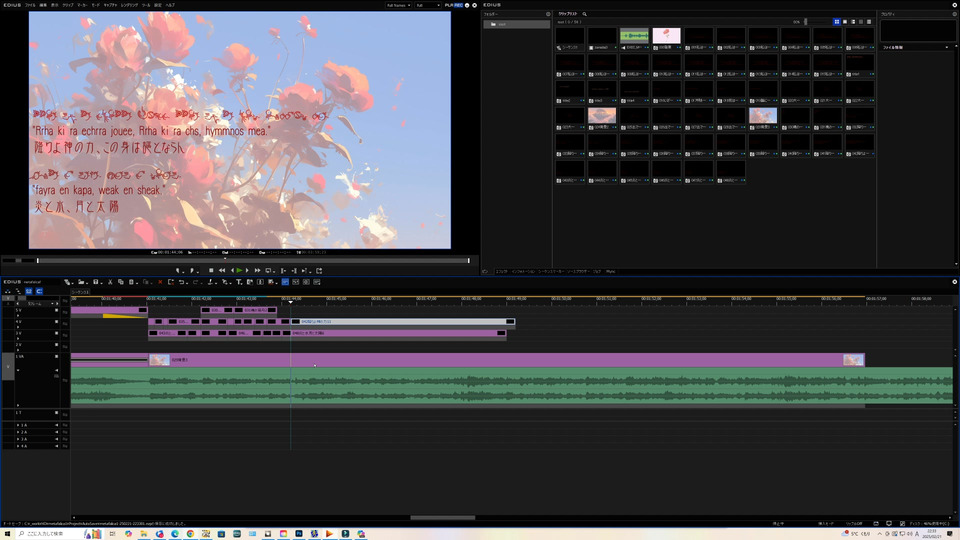The image size is (960, 540).
Task: Start playback with the green Play button
Action: tap(239, 270)
